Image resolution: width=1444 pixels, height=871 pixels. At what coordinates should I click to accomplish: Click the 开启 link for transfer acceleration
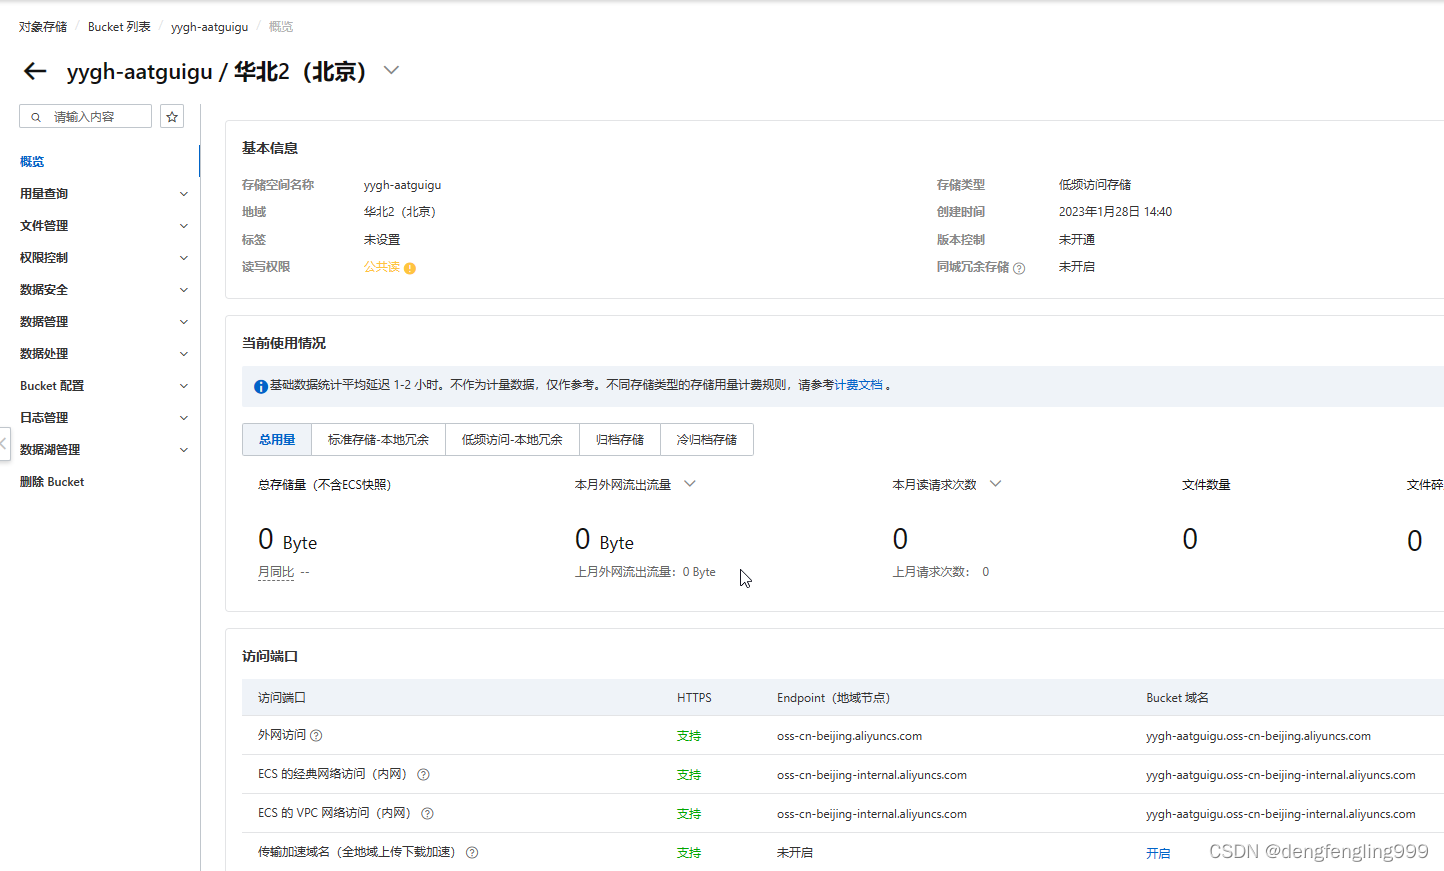(1158, 853)
